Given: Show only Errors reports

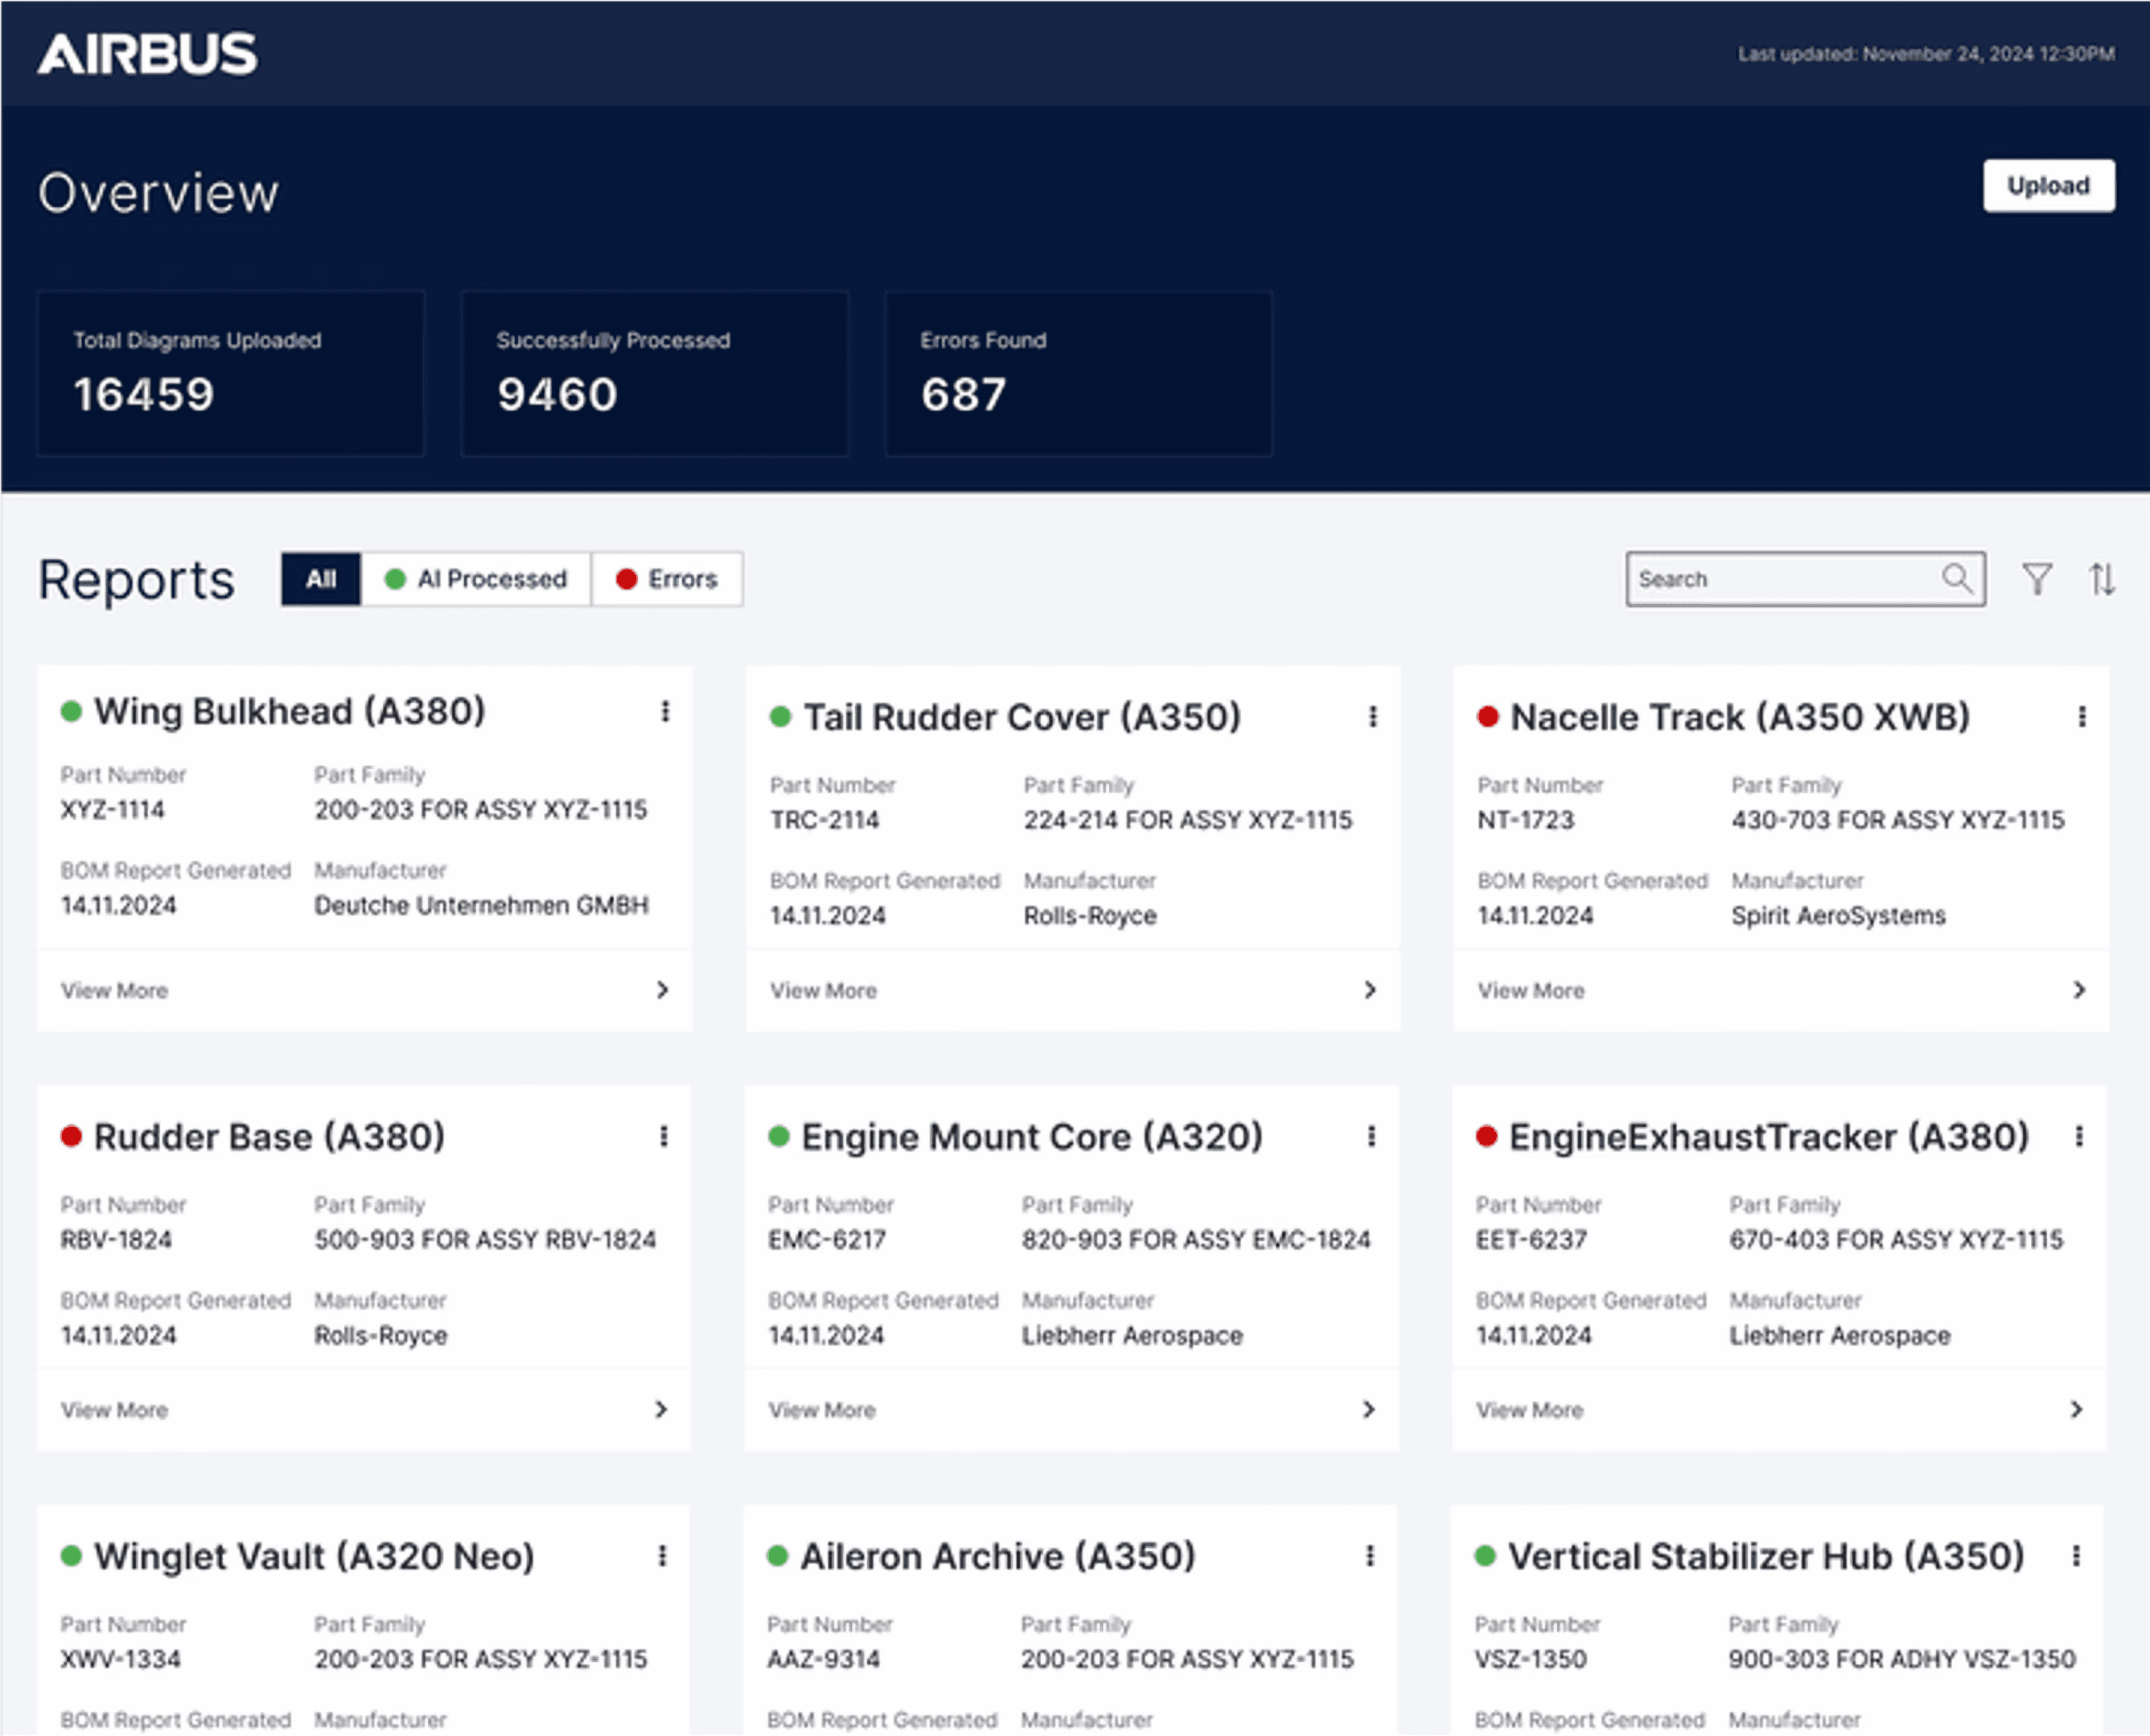Looking at the screenshot, I should click(667, 579).
